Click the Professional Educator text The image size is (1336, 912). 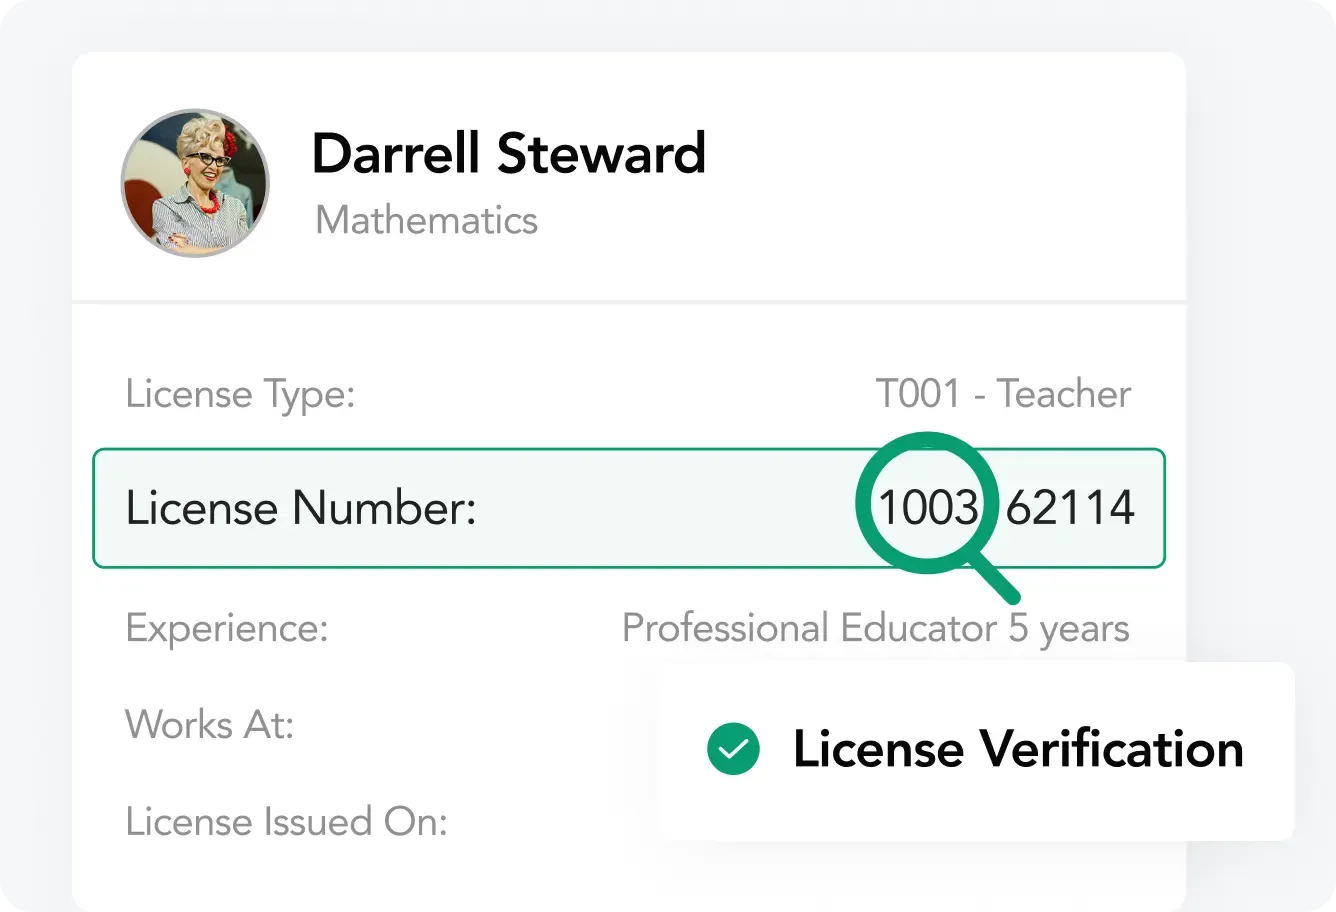coord(809,629)
